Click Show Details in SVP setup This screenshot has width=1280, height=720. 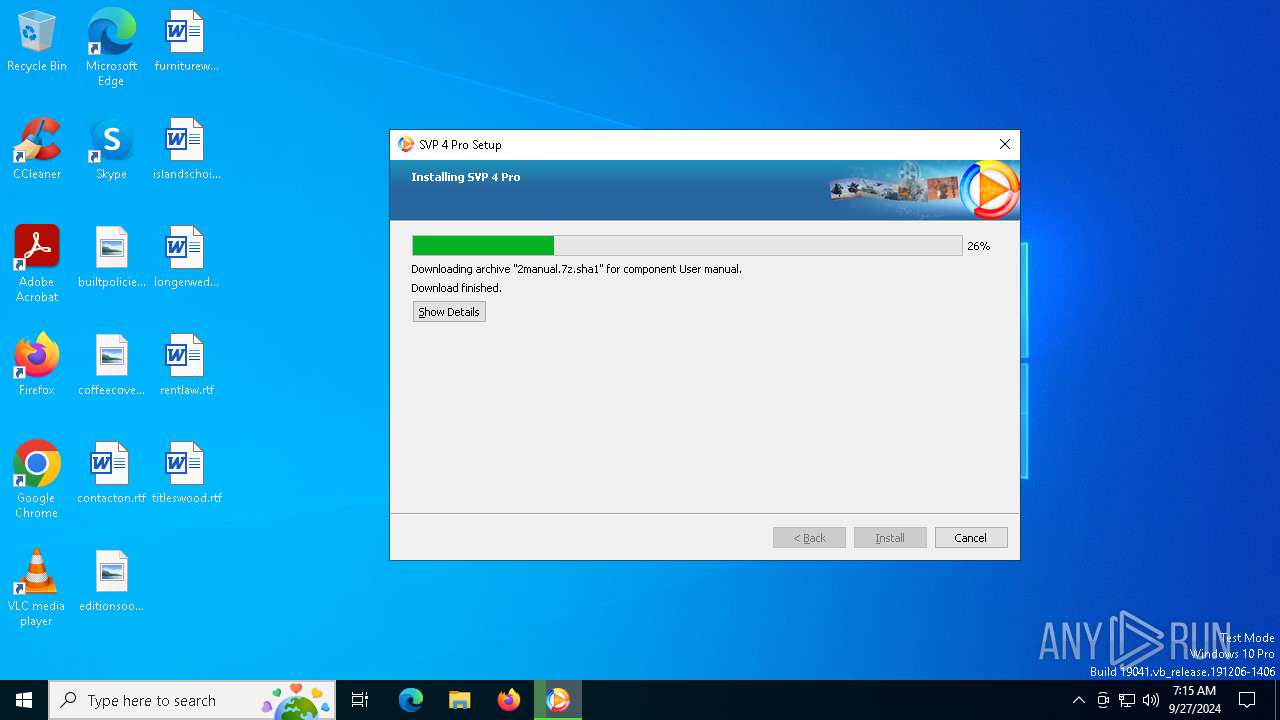[449, 312]
